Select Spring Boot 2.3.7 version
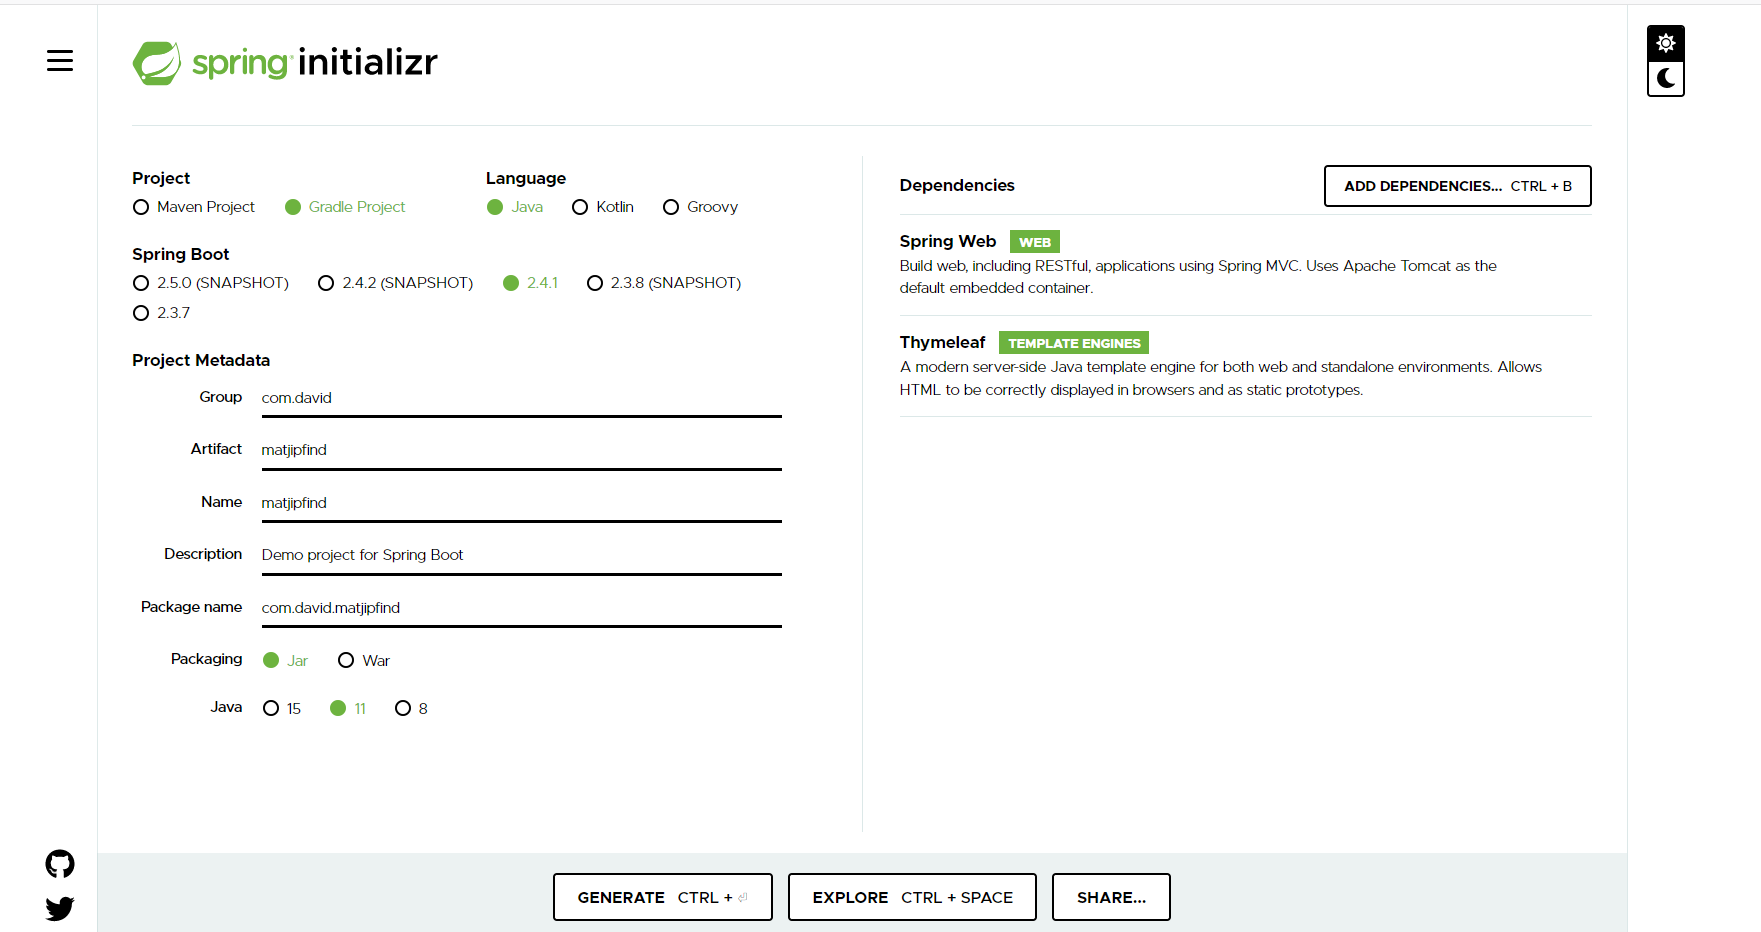 tap(161, 313)
